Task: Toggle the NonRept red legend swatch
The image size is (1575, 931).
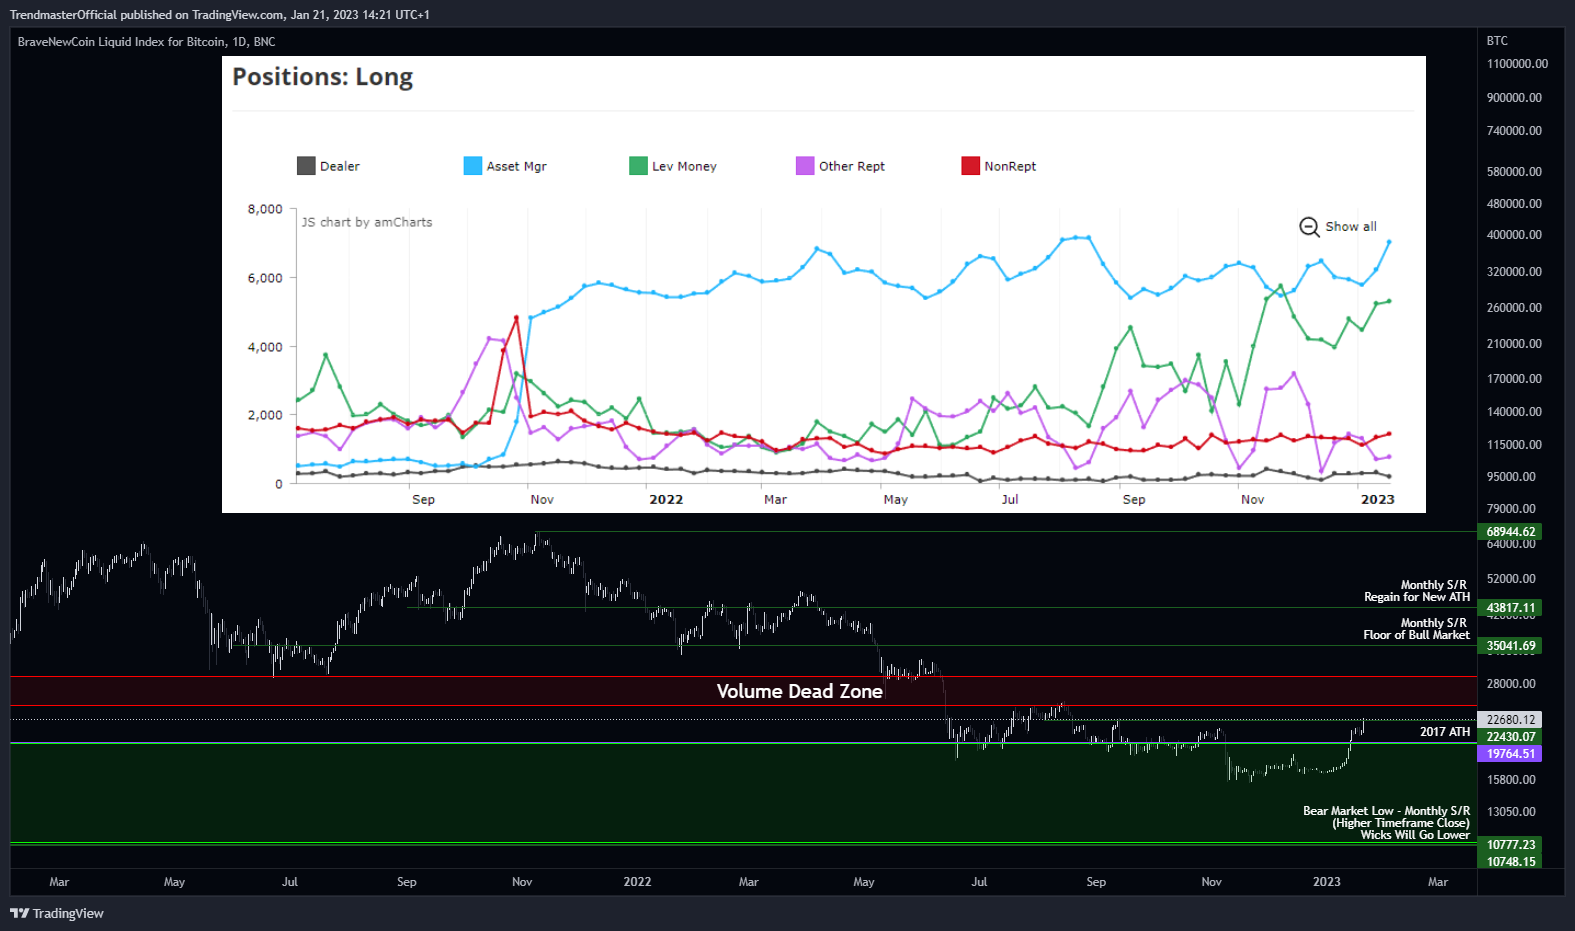Action: [x=970, y=166]
